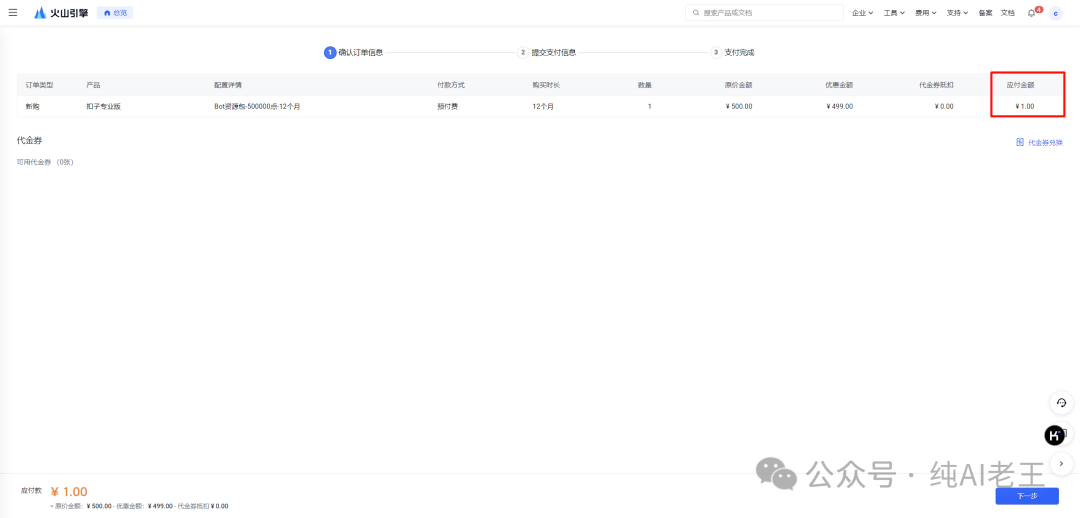The width and height of the screenshot is (1080, 518).
Task: Open the customer service headset icon
Action: coord(1061,403)
